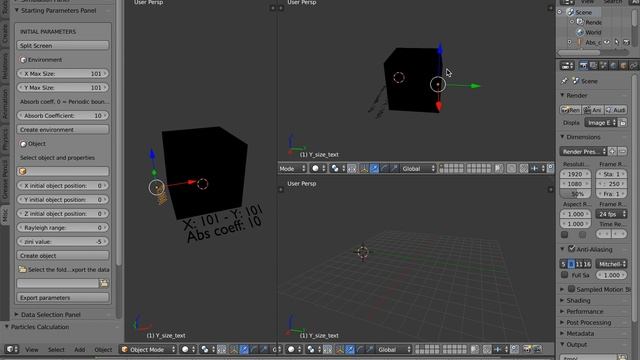This screenshot has height=360, width=640.
Task: Collapse the Starting Parameters Panel
Action: point(17,10)
